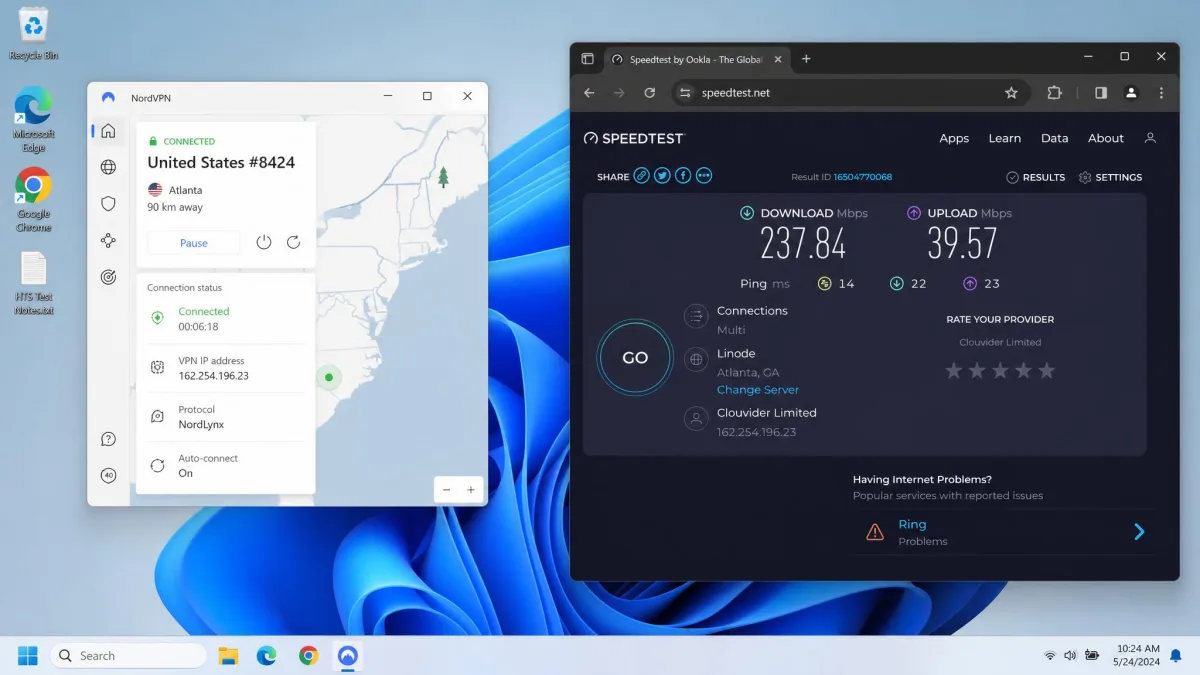Click the taskbar Search box
The width and height of the screenshot is (1200, 675).
point(129,656)
